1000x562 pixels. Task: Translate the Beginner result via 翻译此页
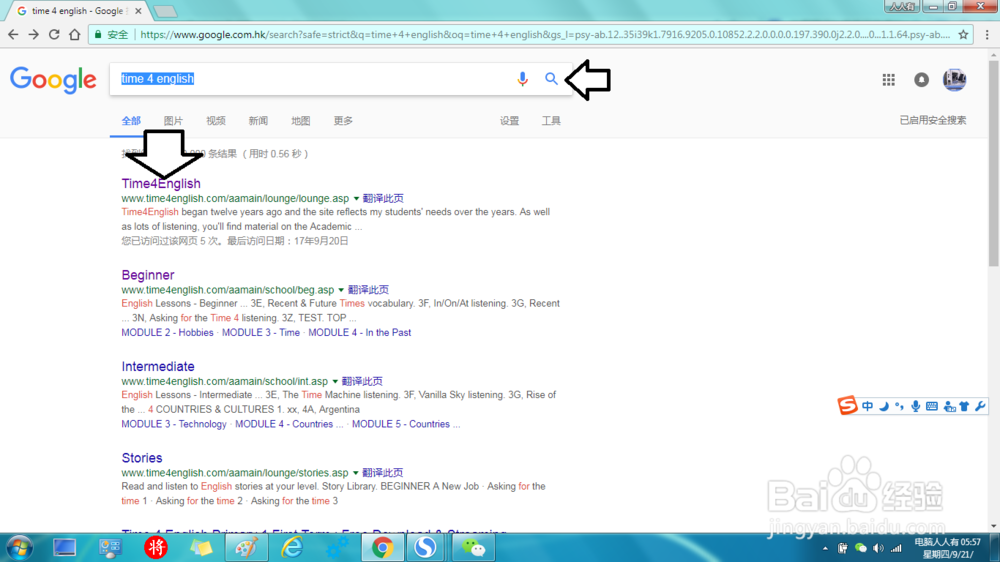368,290
